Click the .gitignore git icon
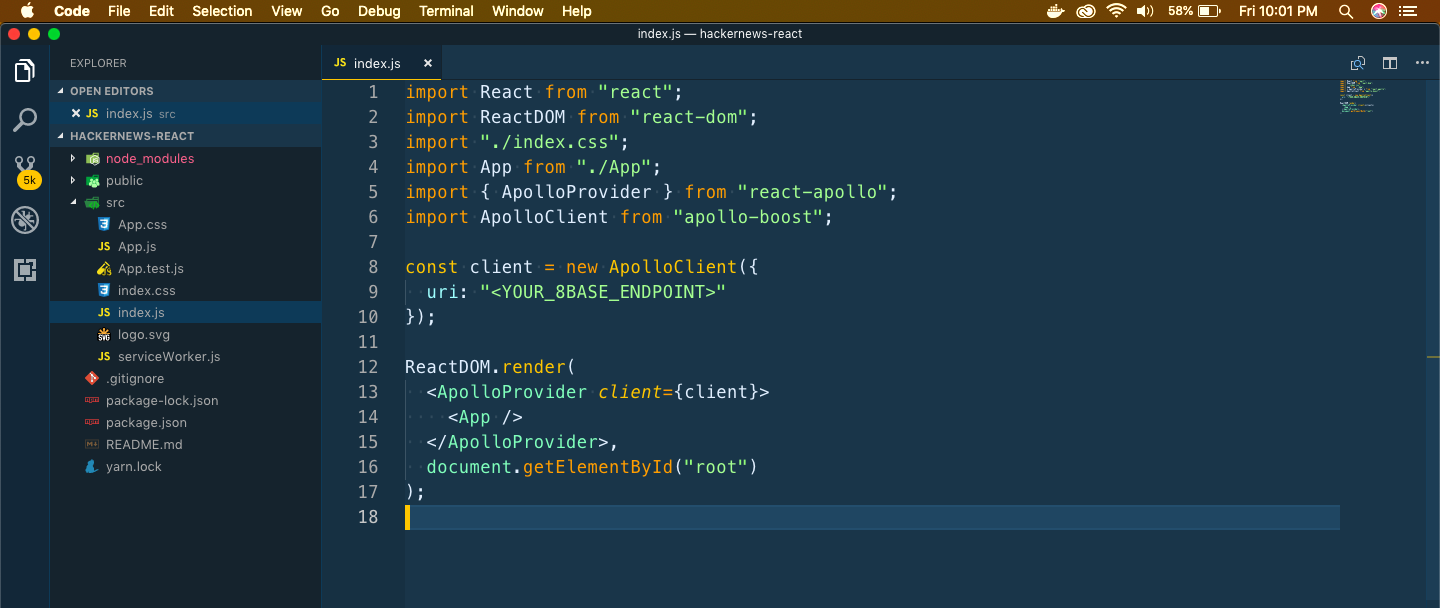This screenshot has height=608, width=1440. [92, 379]
